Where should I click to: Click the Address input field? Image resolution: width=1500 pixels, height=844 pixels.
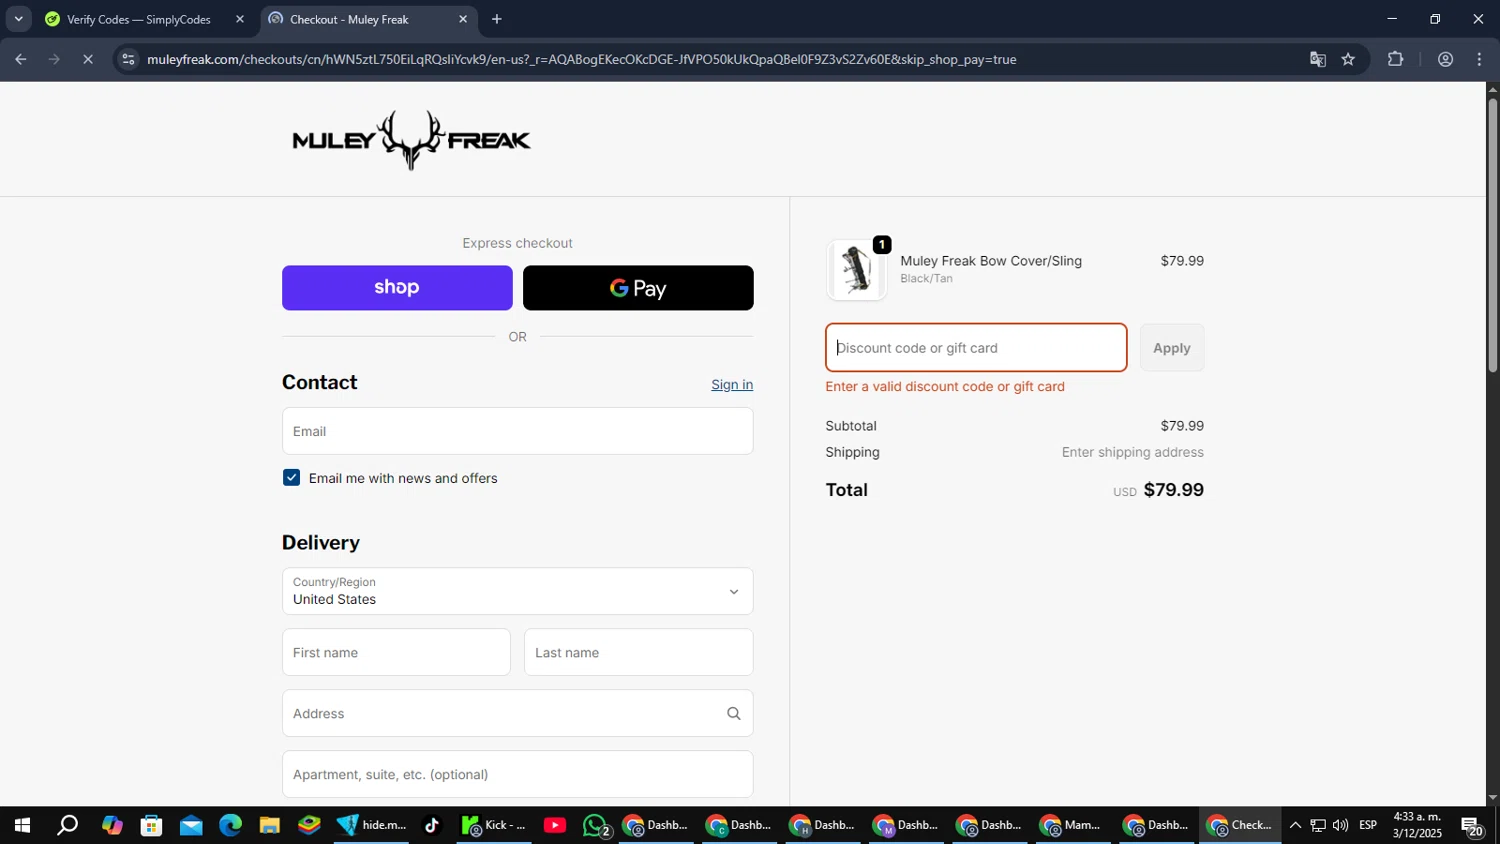(517, 713)
